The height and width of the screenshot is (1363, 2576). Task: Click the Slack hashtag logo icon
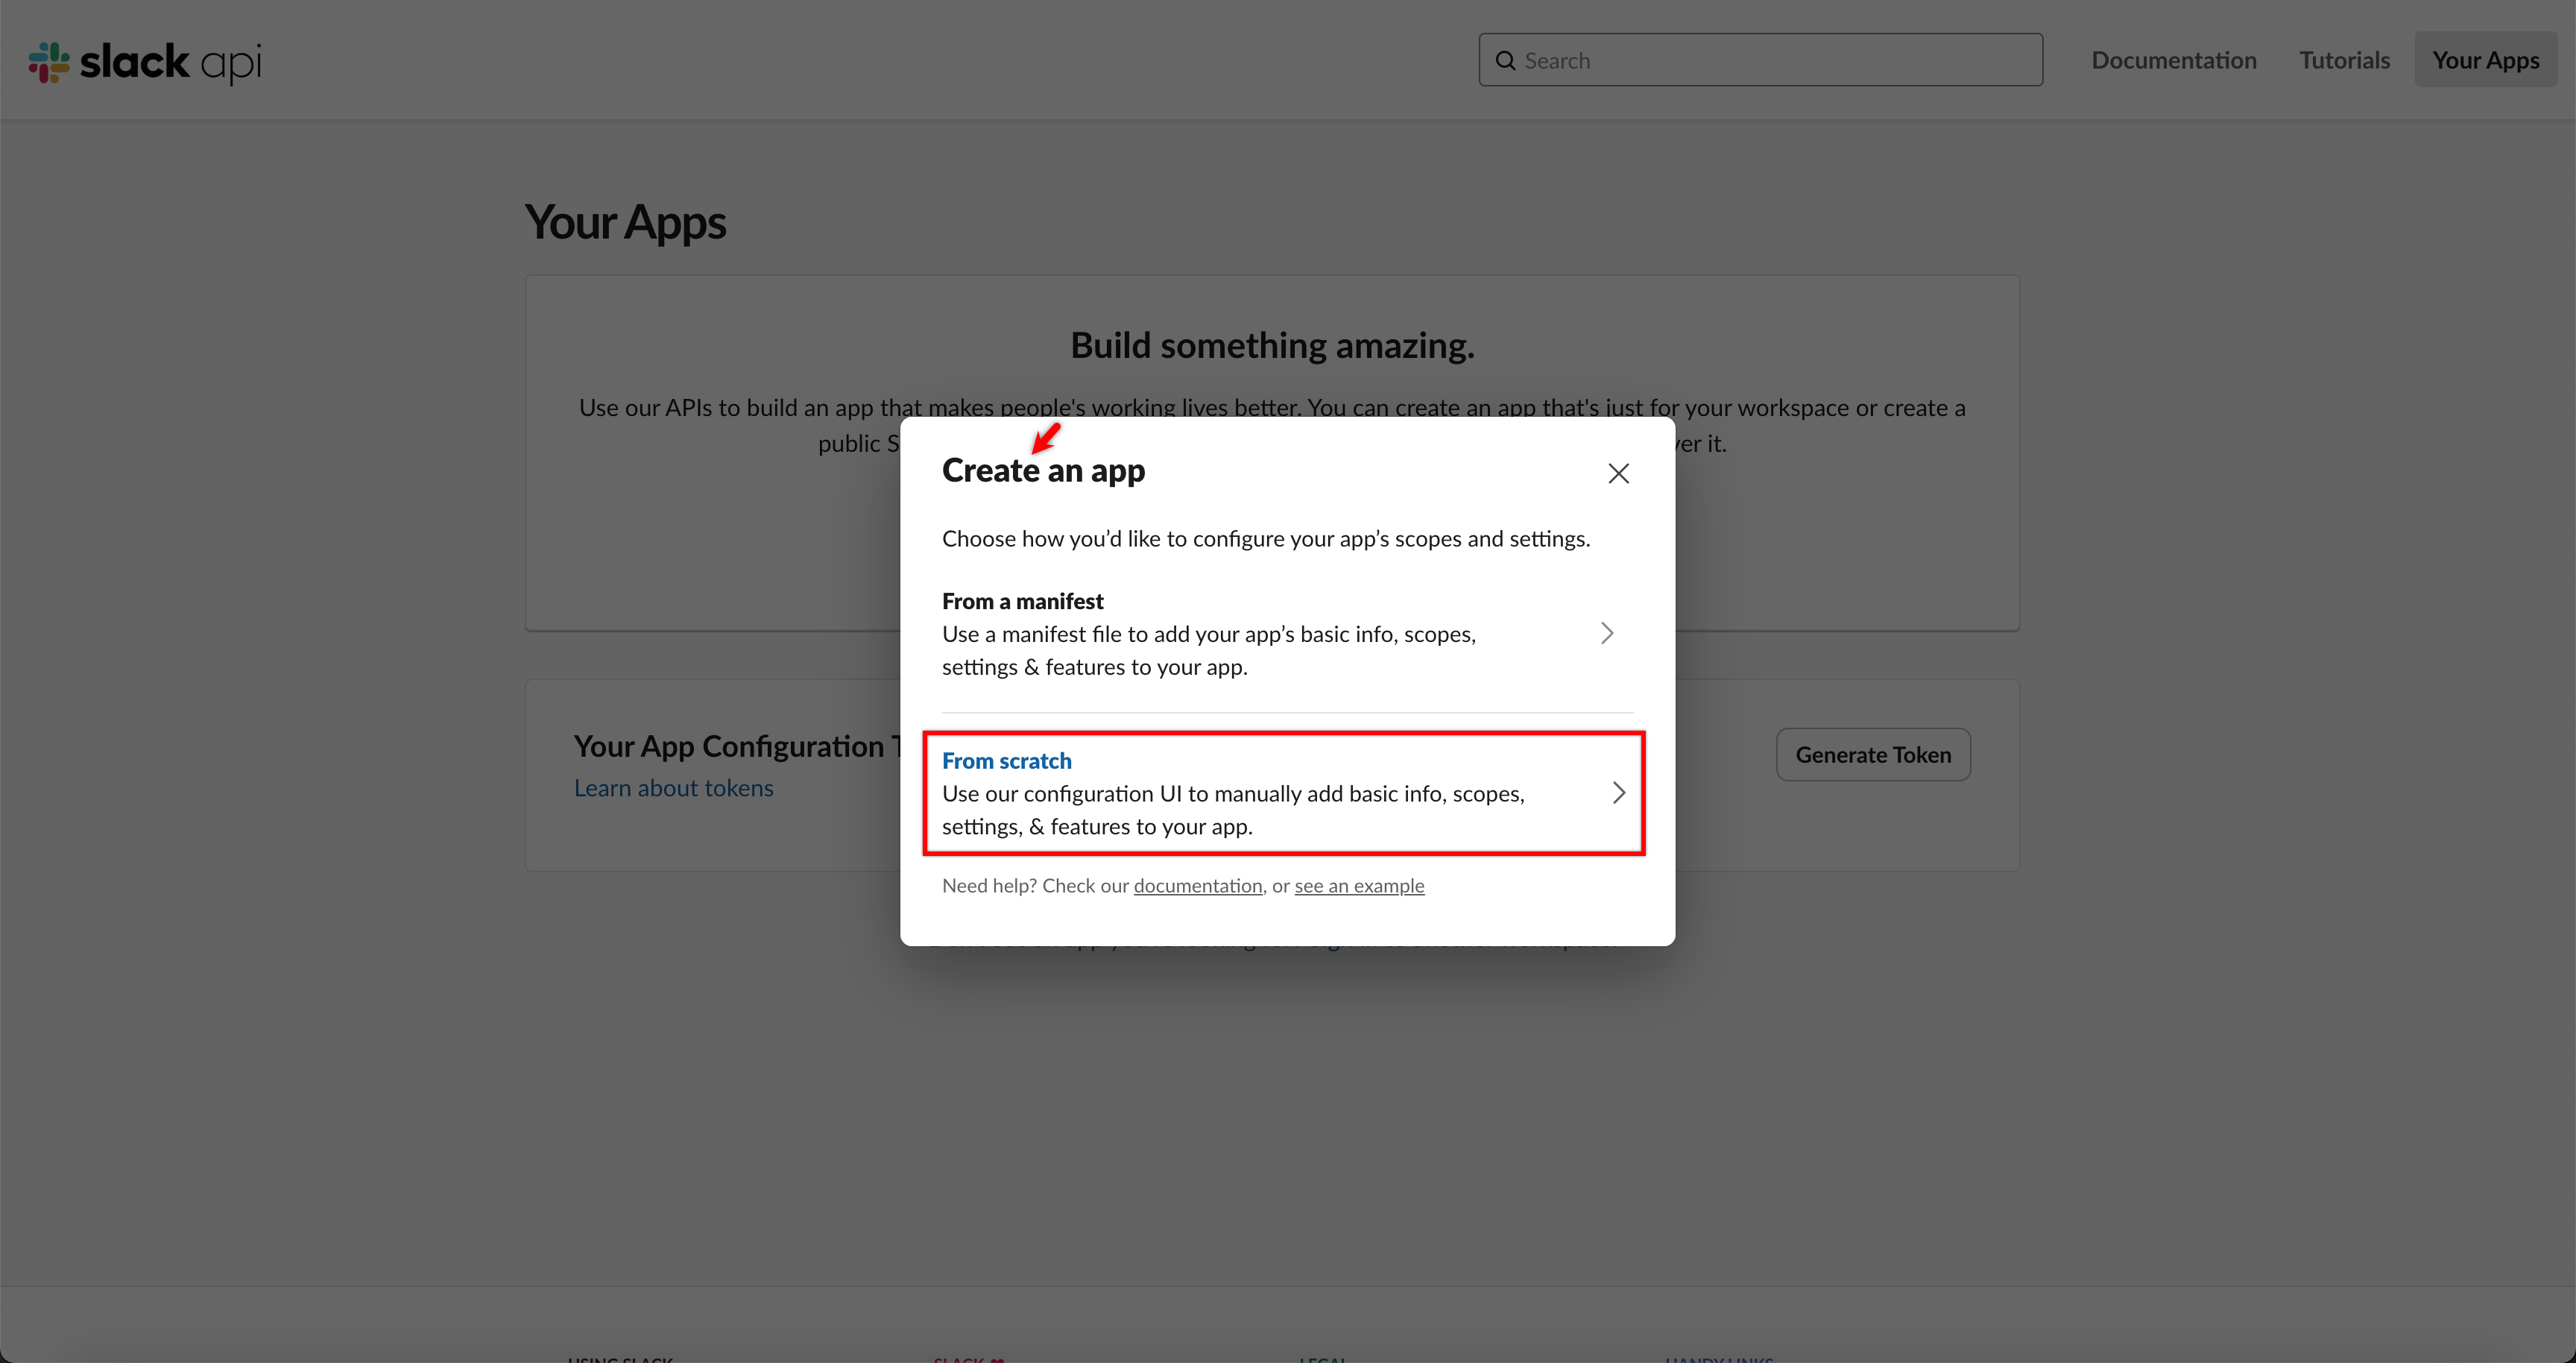pyautogui.click(x=48, y=62)
